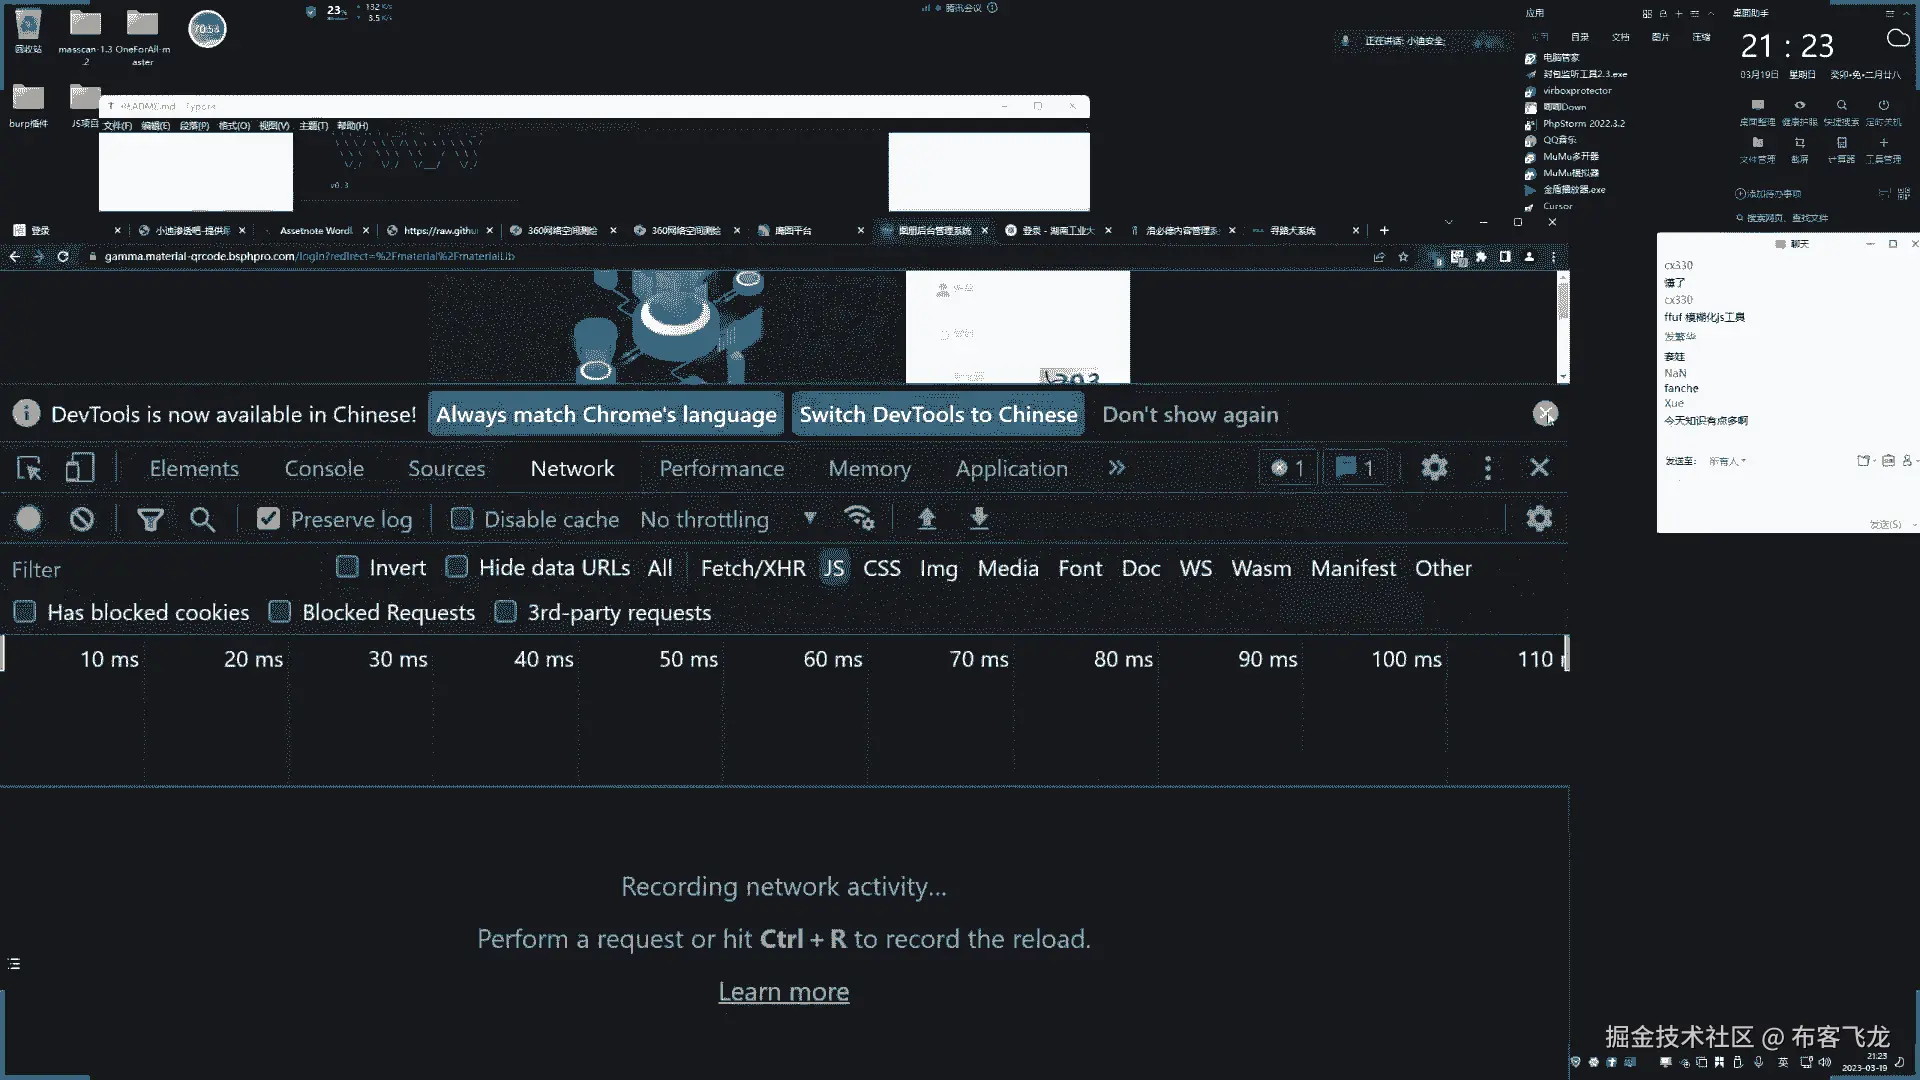Open network conditions wifi icon
1920x1080 pixels.
859,519
